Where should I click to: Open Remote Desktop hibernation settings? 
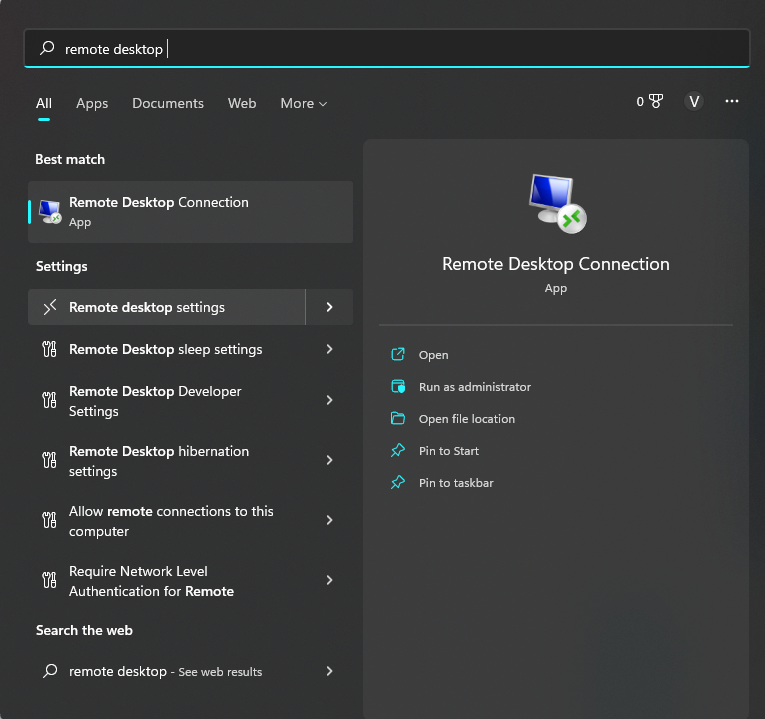tap(159, 461)
